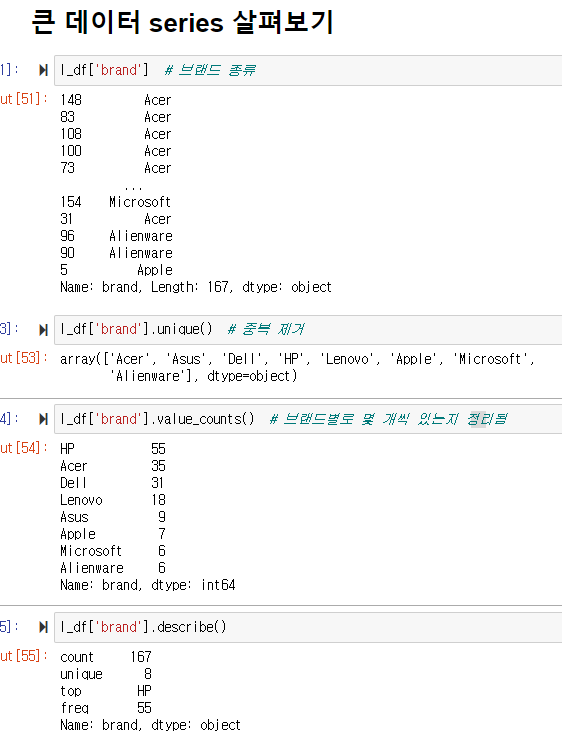The width and height of the screenshot is (562, 732).
Task: Click value count row 'Lenovo 18'
Action: click(x=113, y=500)
